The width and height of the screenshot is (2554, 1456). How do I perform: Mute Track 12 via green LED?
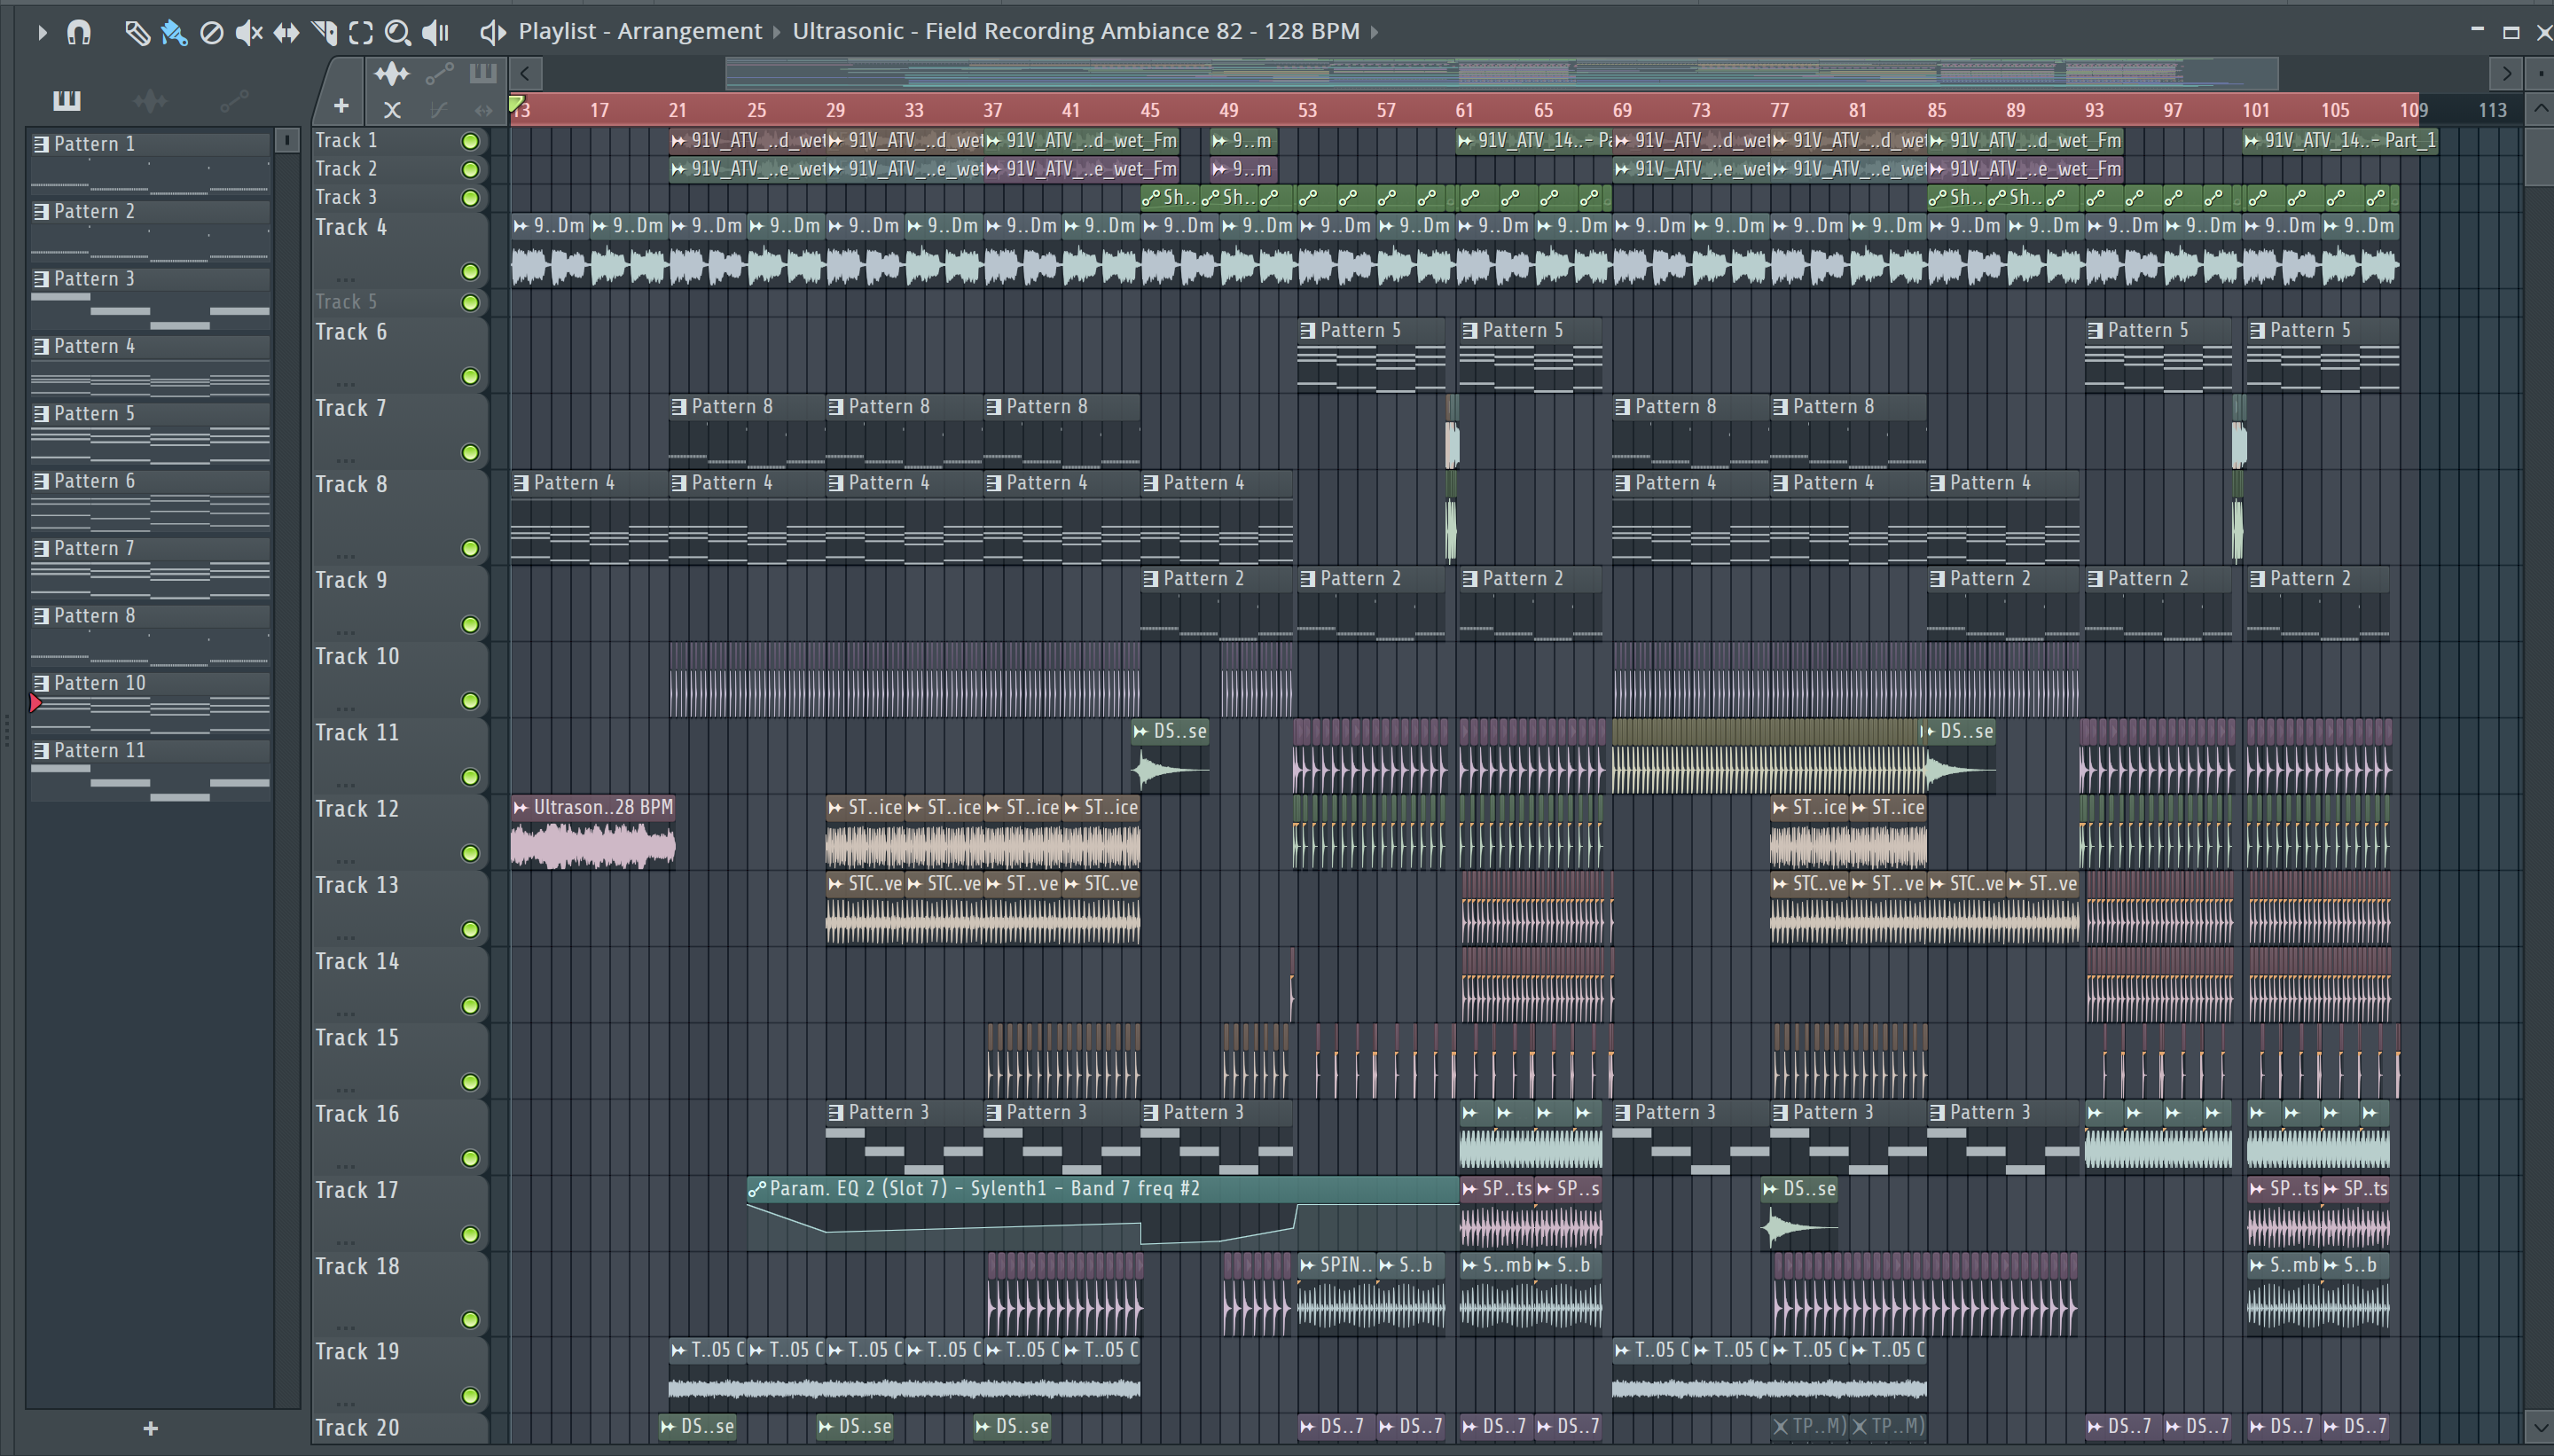(x=470, y=853)
